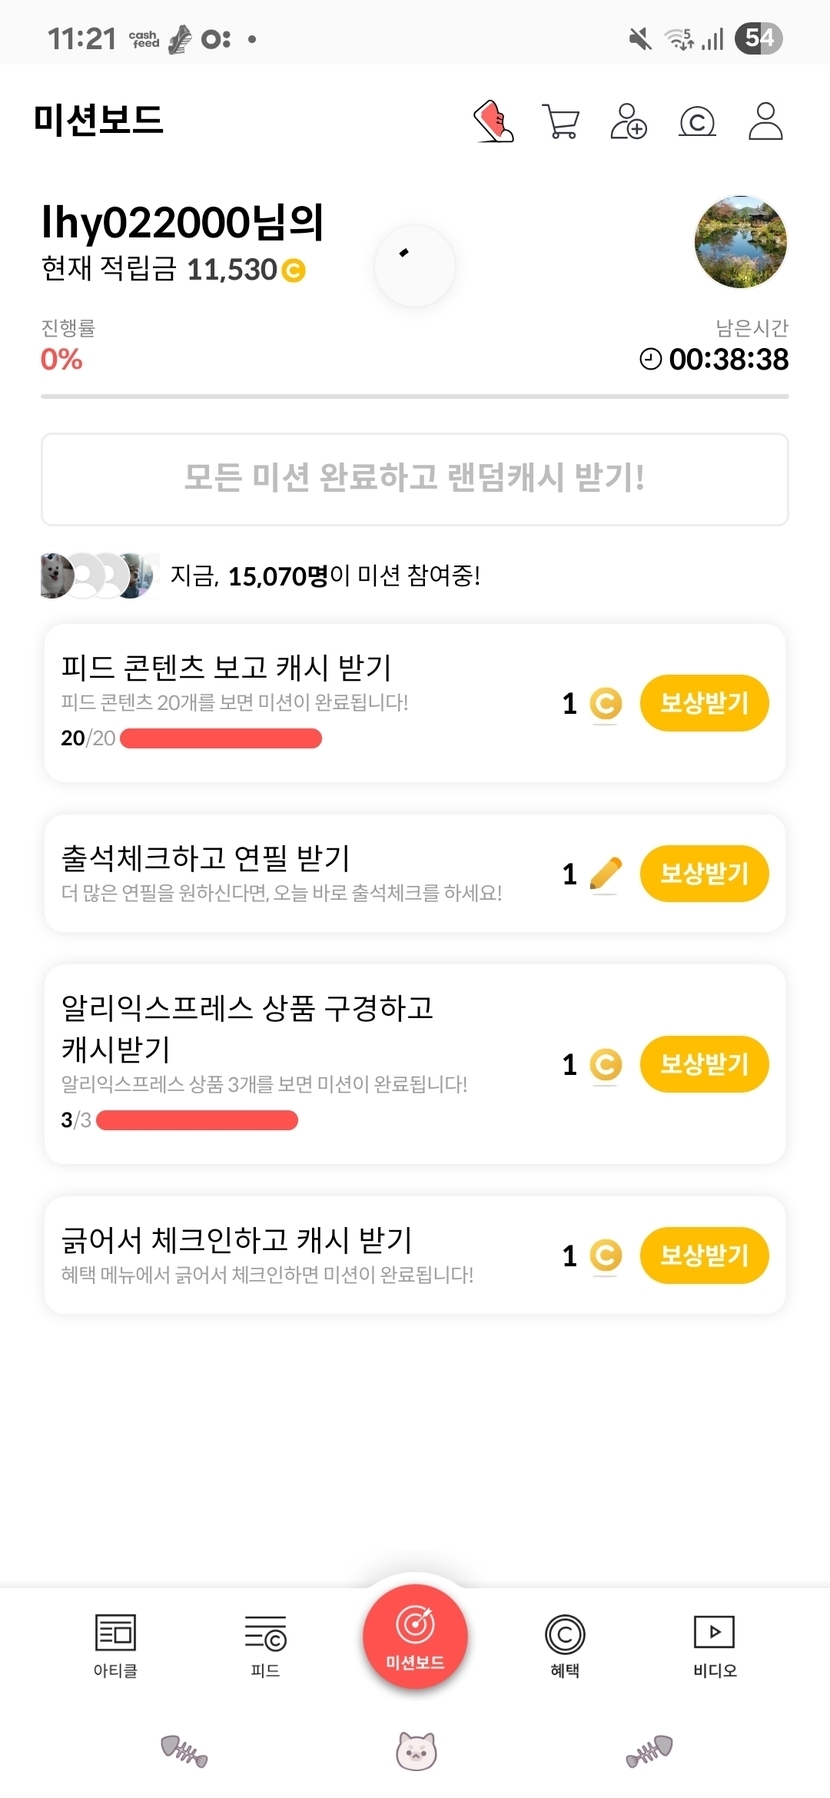The height and width of the screenshot is (1798, 830).
Task: Tap the garden profile picture thumbnail
Action: pyautogui.click(x=740, y=242)
